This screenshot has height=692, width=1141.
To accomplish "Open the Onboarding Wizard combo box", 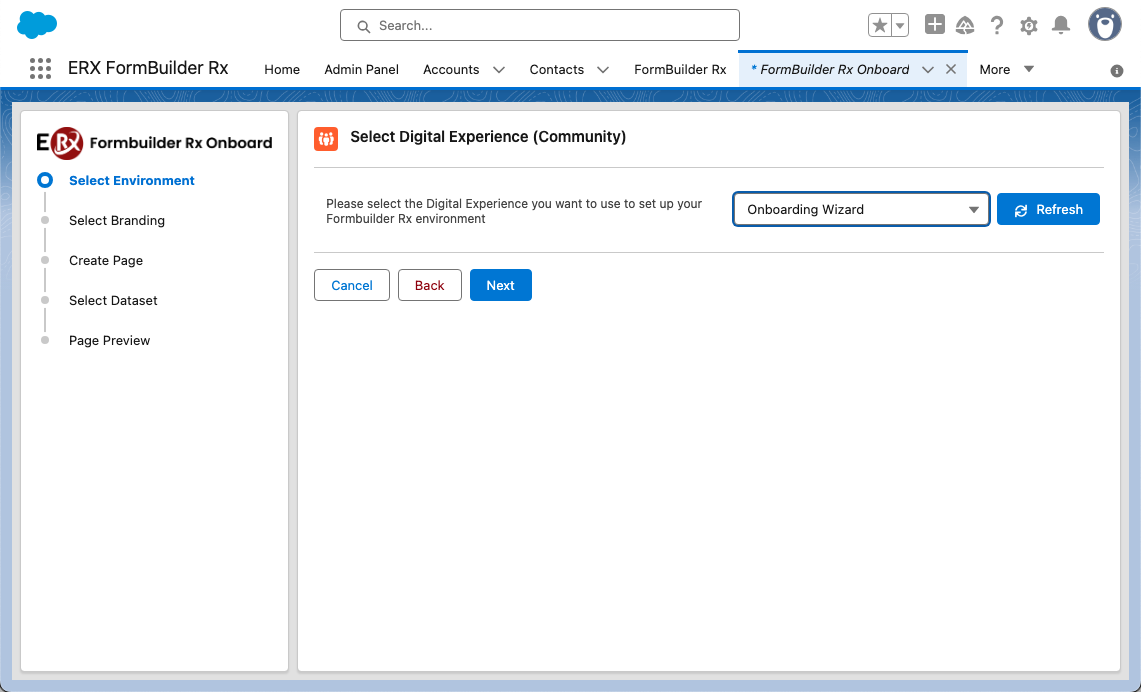I will 861,210.
